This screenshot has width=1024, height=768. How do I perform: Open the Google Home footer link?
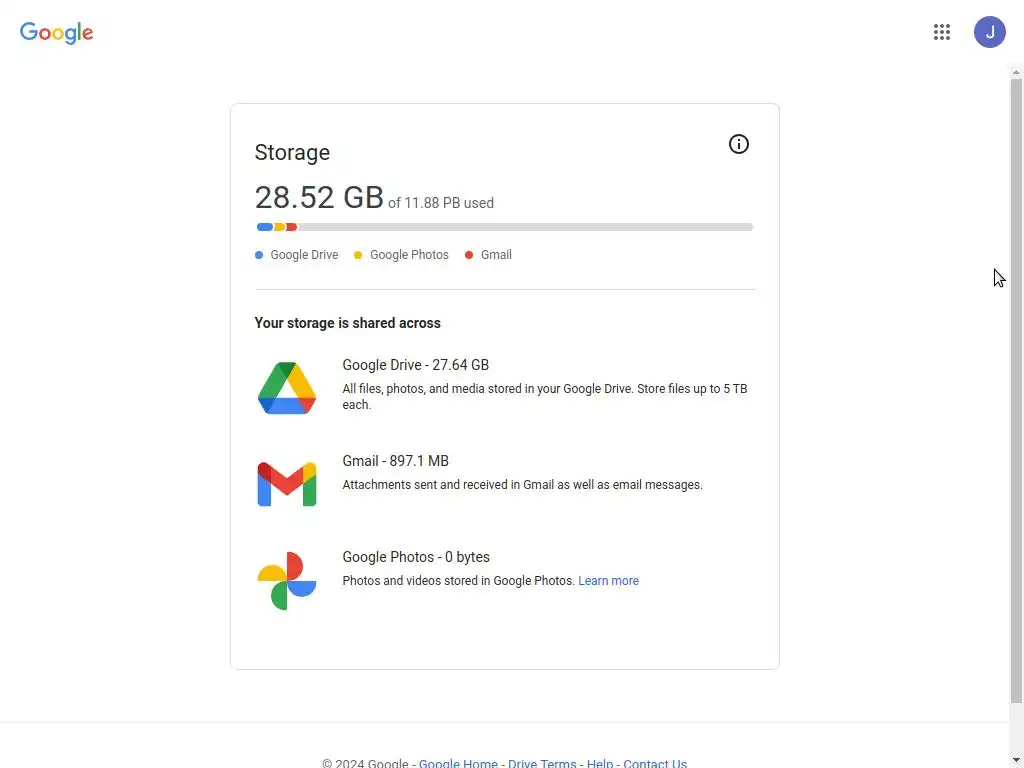click(458, 763)
